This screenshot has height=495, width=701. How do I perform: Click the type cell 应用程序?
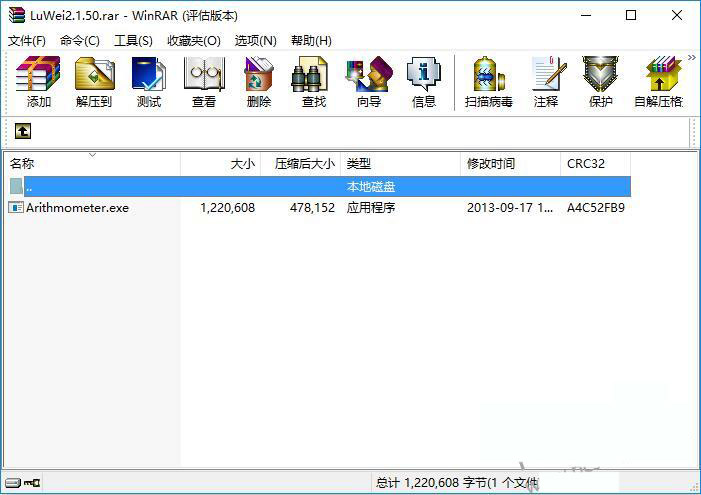(371, 207)
